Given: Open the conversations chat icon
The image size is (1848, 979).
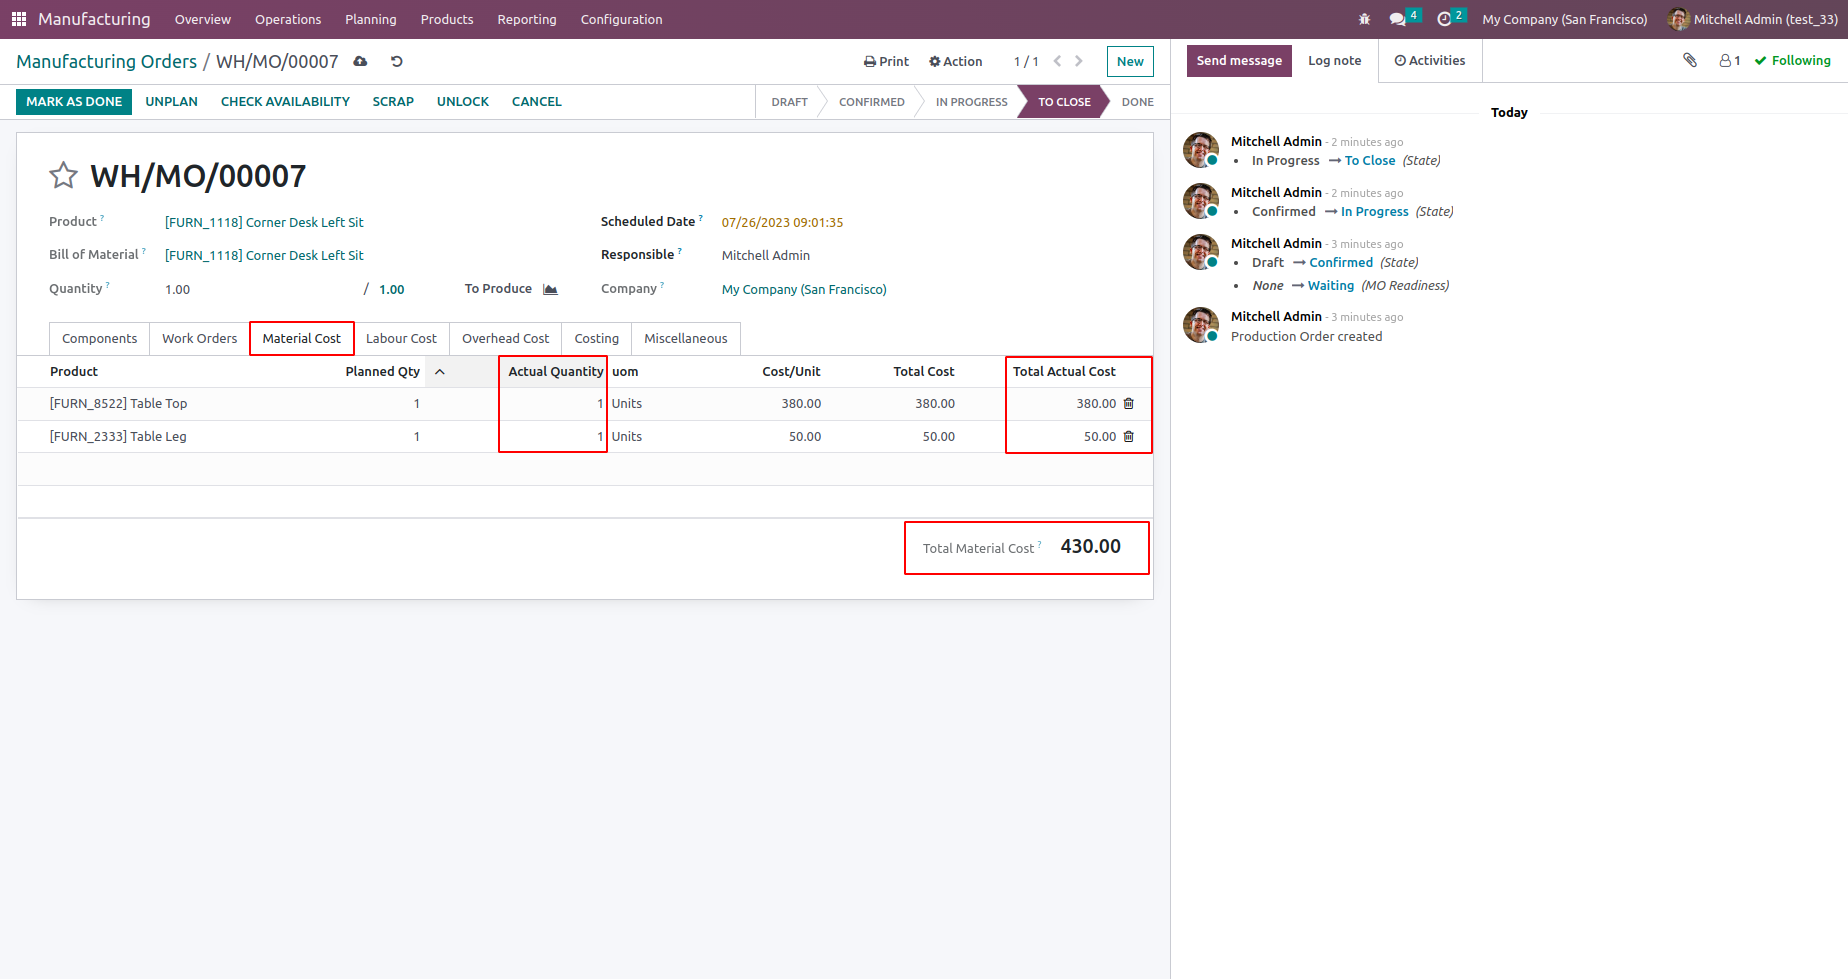Looking at the screenshot, I should point(1398,19).
